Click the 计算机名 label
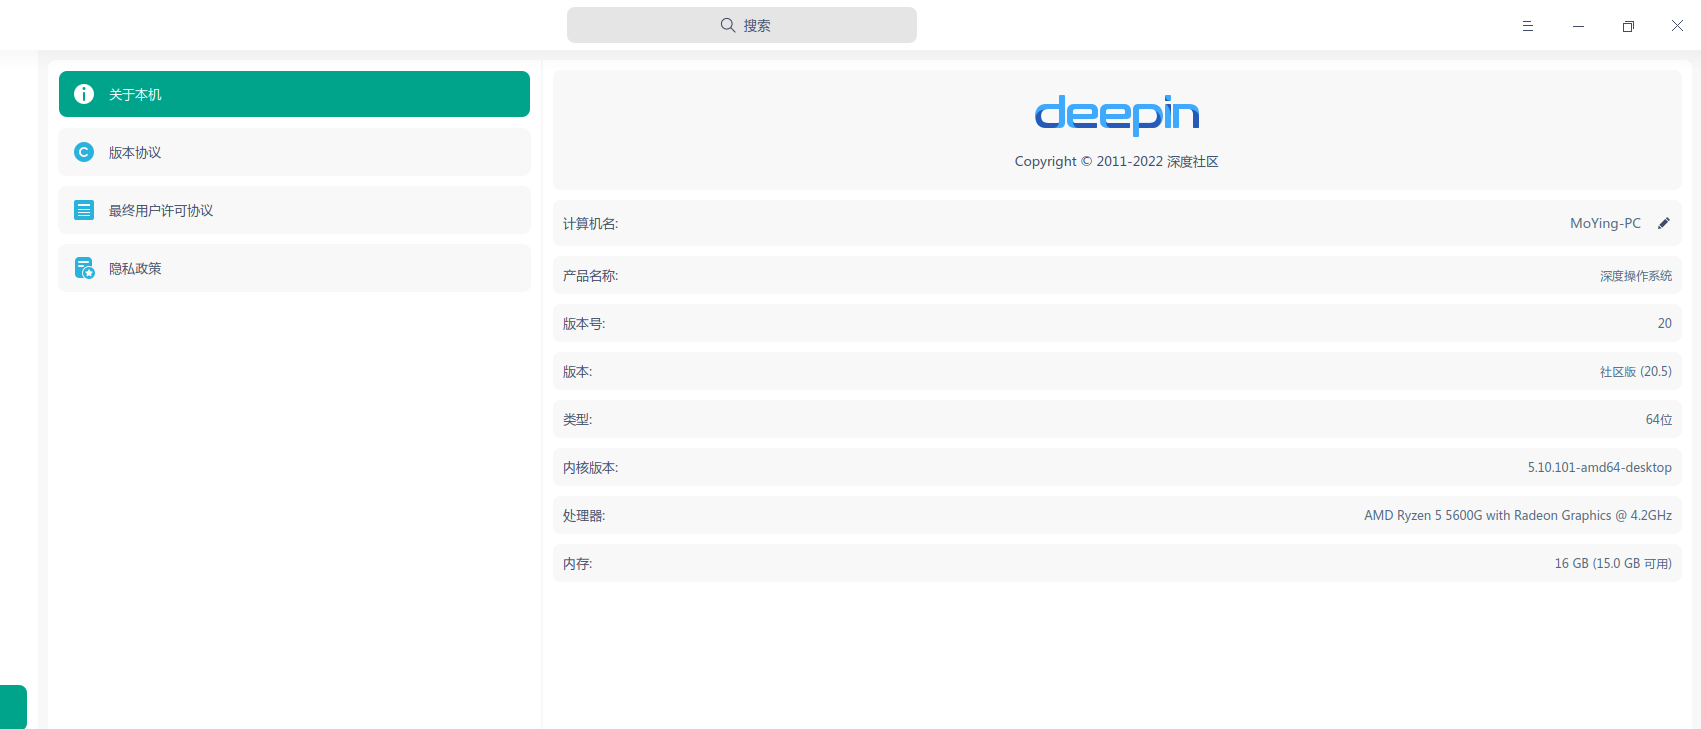The image size is (1701, 729). coord(591,224)
